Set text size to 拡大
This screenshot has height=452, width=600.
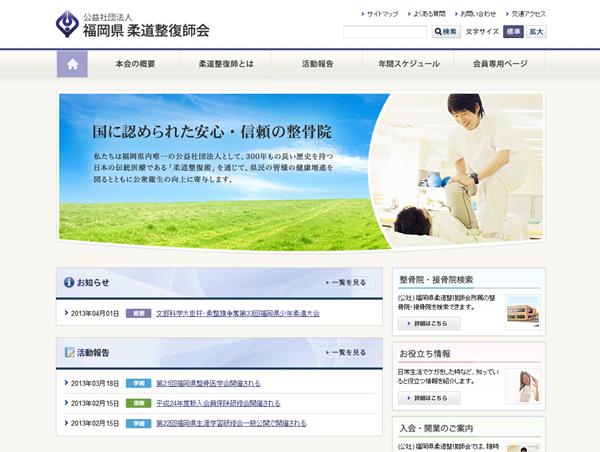[x=536, y=32]
